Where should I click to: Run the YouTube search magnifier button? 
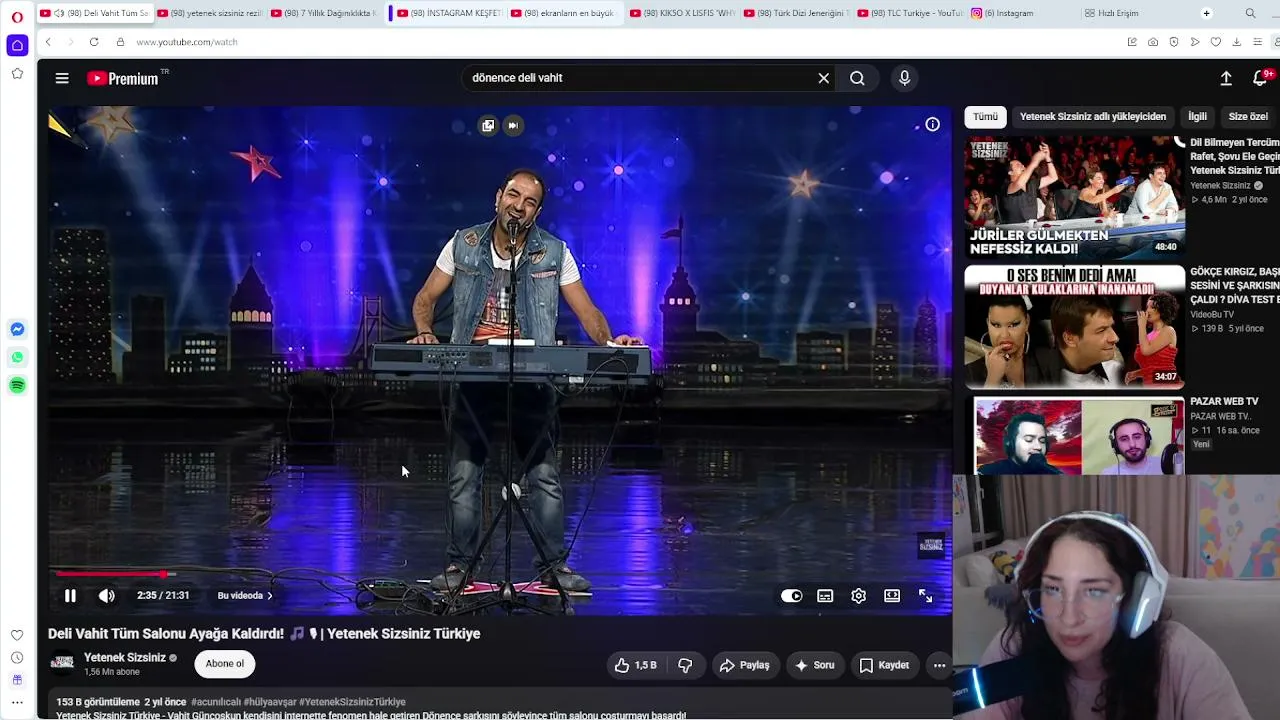pyautogui.click(x=857, y=78)
